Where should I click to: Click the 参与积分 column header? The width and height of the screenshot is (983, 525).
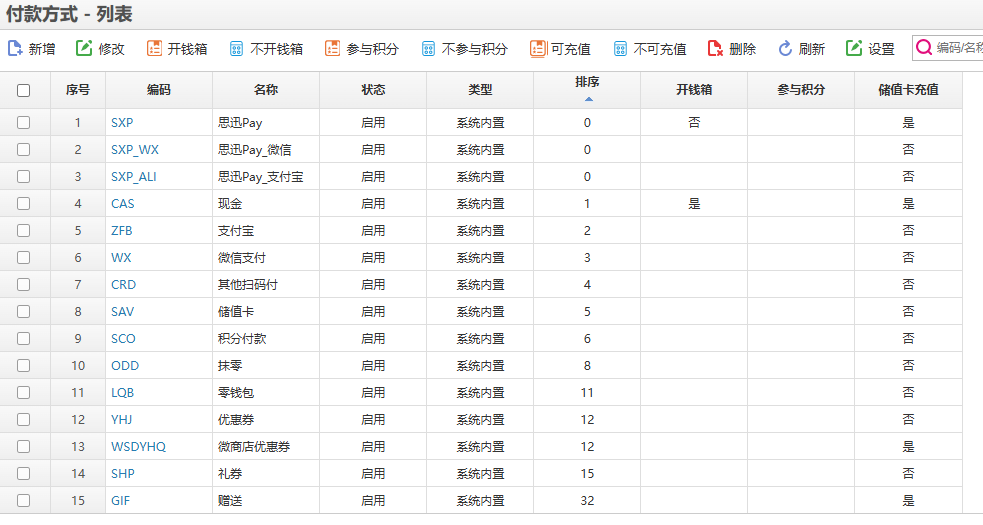(x=801, y=90)
